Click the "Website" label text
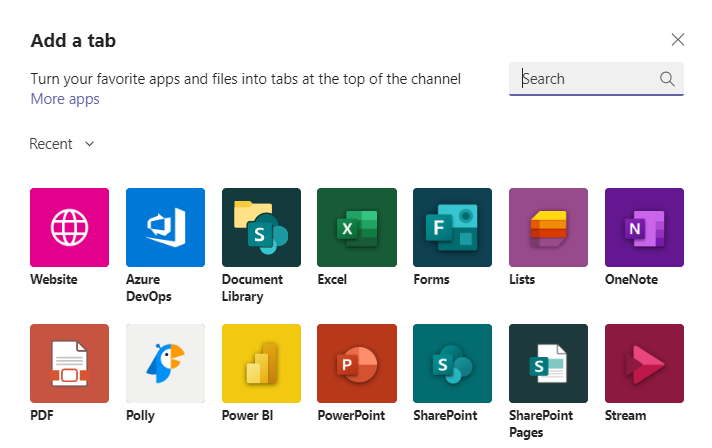The image size is (712, 448). (x=54, y=279)
